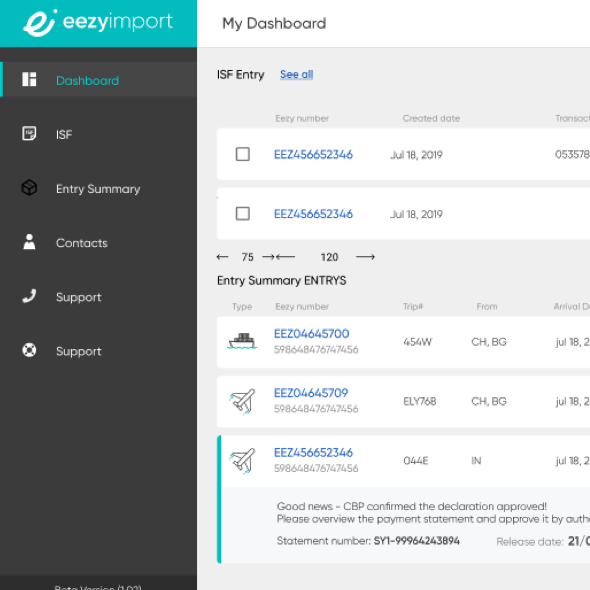This screenshot has width=590, height=590.
Task: Click the eezyimport logo icon
Action: pyautogui.click(x=40, y=23)
